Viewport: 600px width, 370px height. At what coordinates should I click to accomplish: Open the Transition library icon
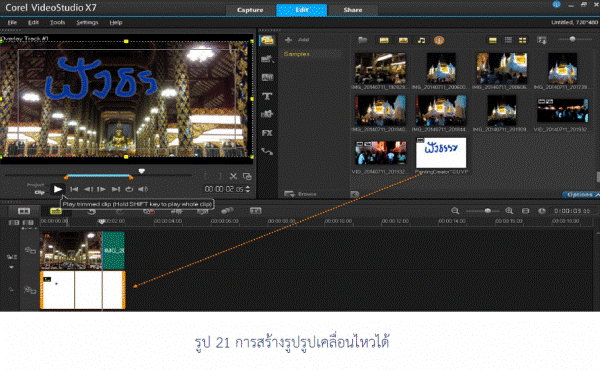[x=267, y=77]
